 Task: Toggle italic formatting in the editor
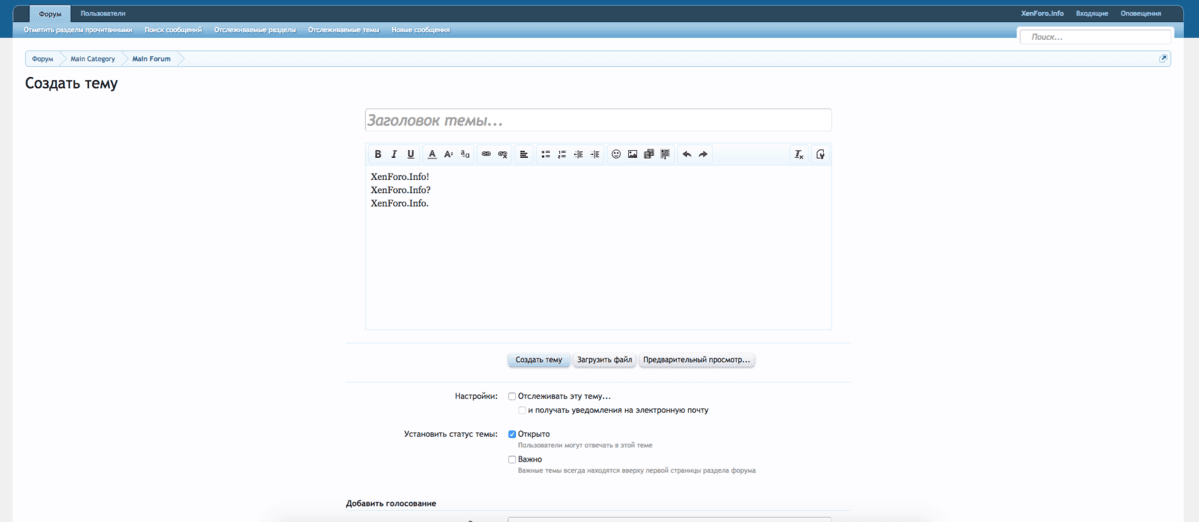395,154
